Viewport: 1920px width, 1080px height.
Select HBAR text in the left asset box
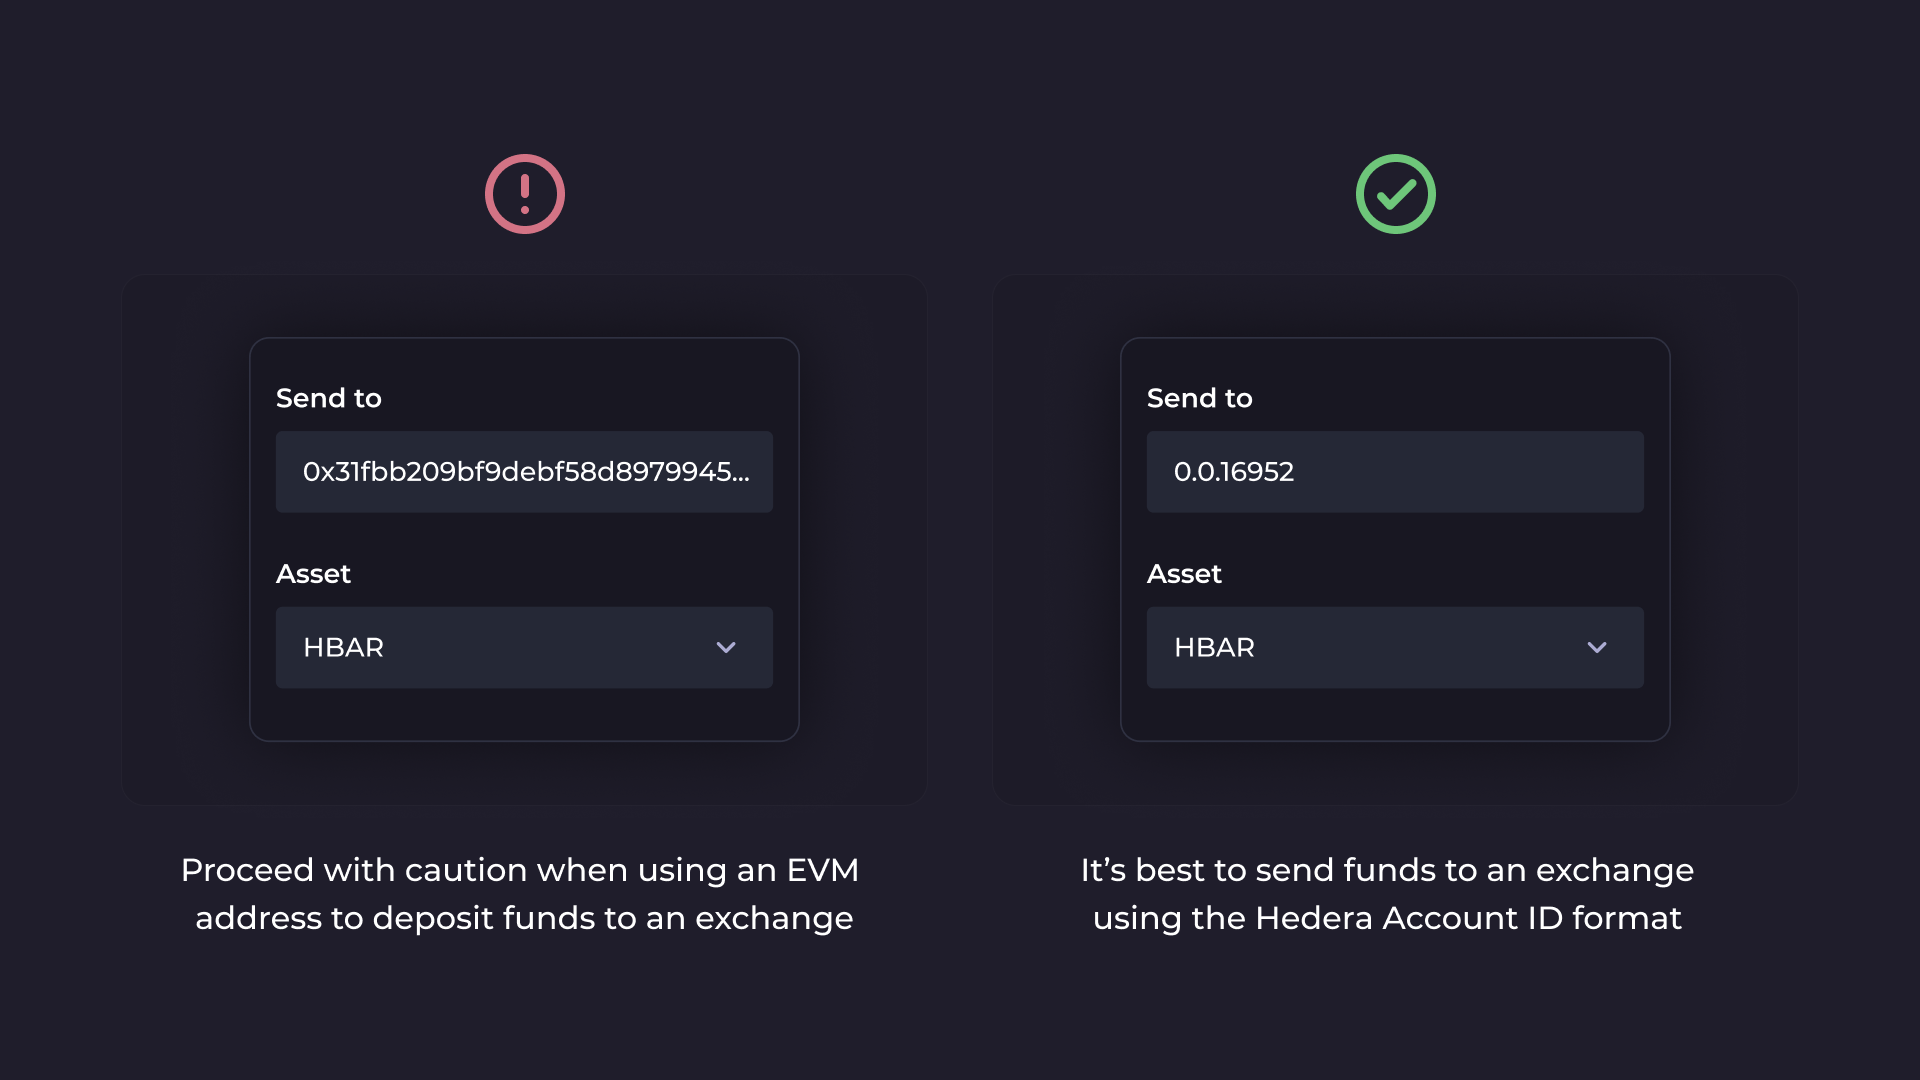tap(343, 647)
